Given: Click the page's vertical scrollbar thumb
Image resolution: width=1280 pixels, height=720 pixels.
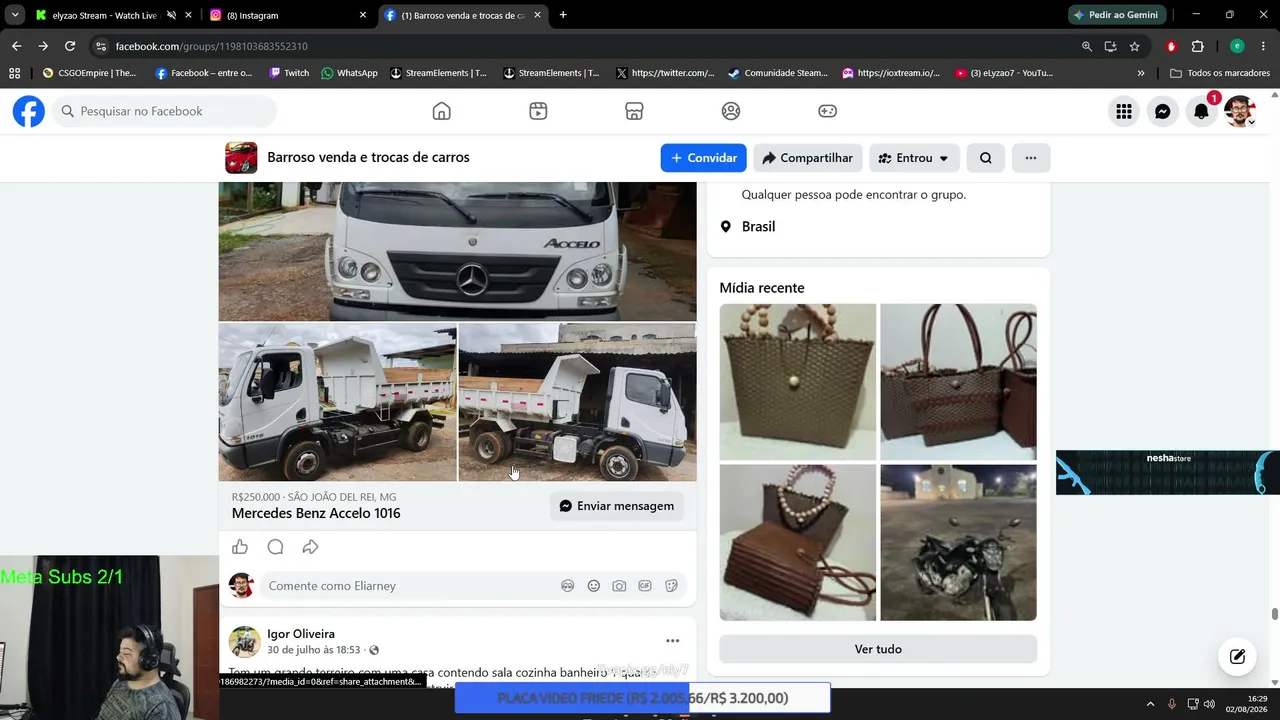Looking at the screenshot, I should pos(1274,614).
